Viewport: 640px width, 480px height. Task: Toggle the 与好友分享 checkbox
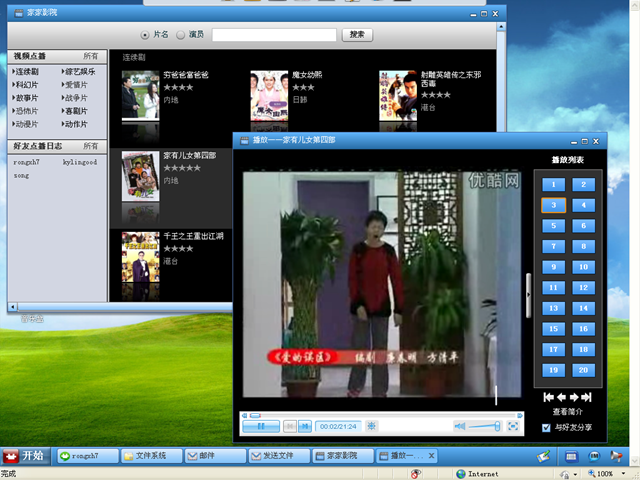click(x=546, y=428)
